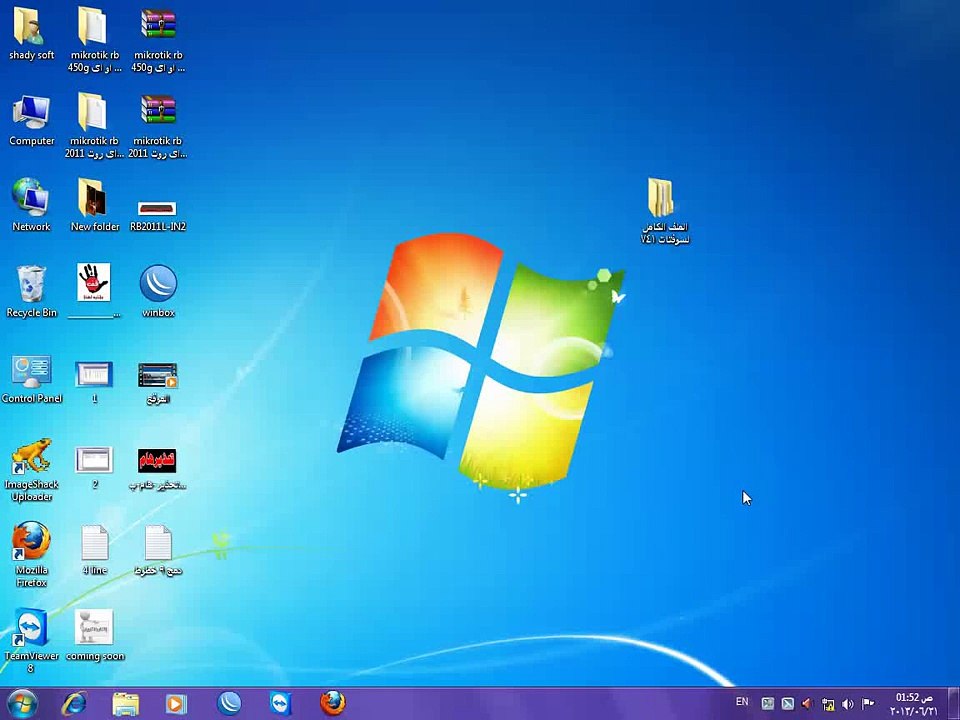Open the Action Center flag icon
Screen dimensions: 960x720
[x=868, y=703]
